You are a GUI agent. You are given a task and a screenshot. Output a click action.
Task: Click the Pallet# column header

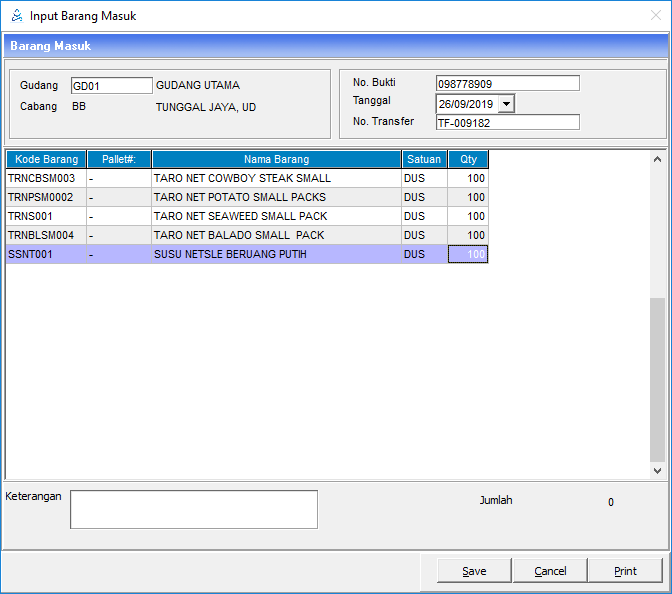click(x=118, y=159)
